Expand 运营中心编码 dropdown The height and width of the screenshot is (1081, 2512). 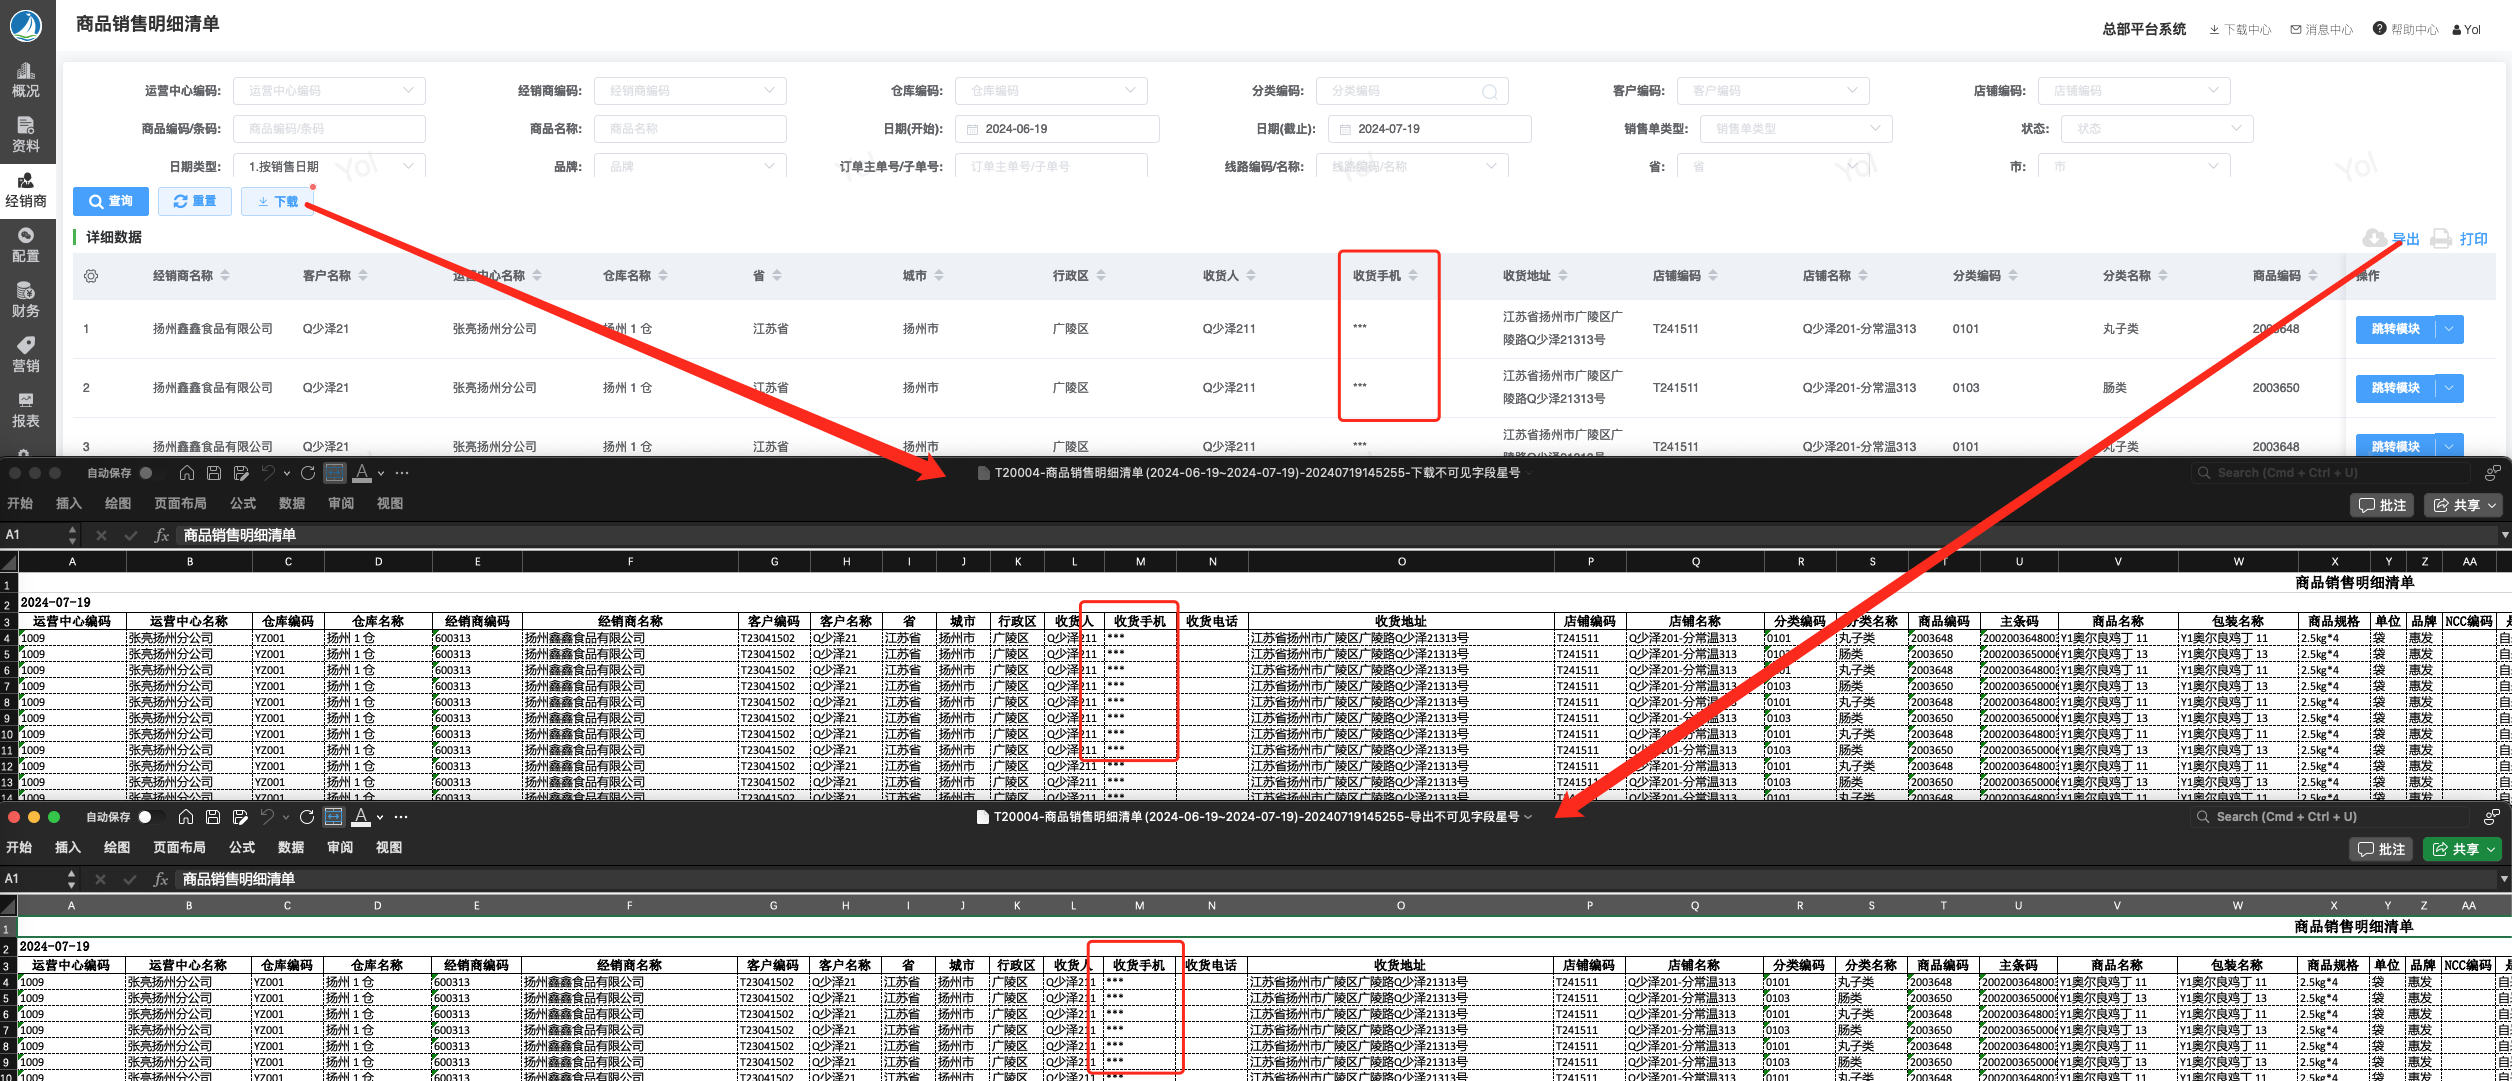(x=408, y=91)
